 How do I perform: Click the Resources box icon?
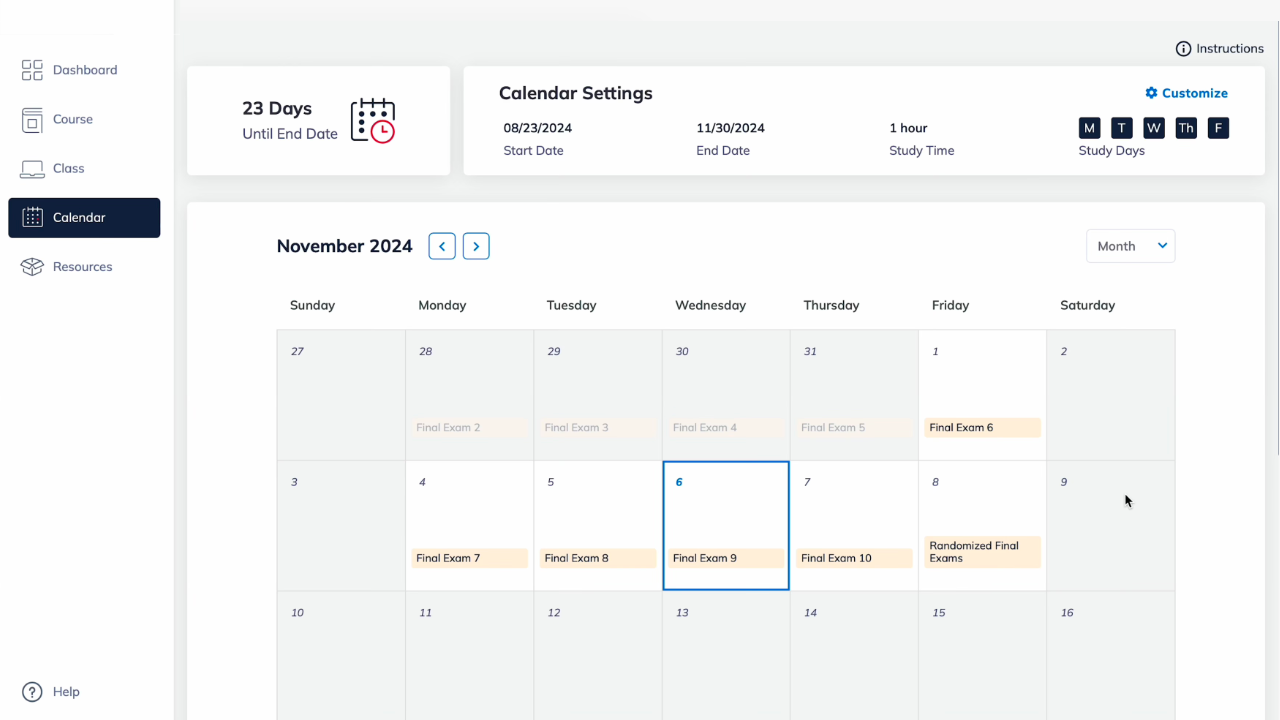(32, 267)
